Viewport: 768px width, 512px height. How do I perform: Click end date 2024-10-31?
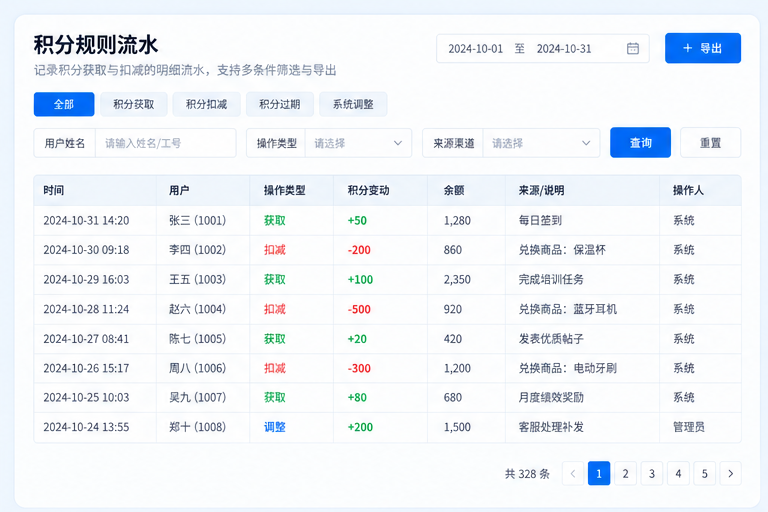click(564, 49)
